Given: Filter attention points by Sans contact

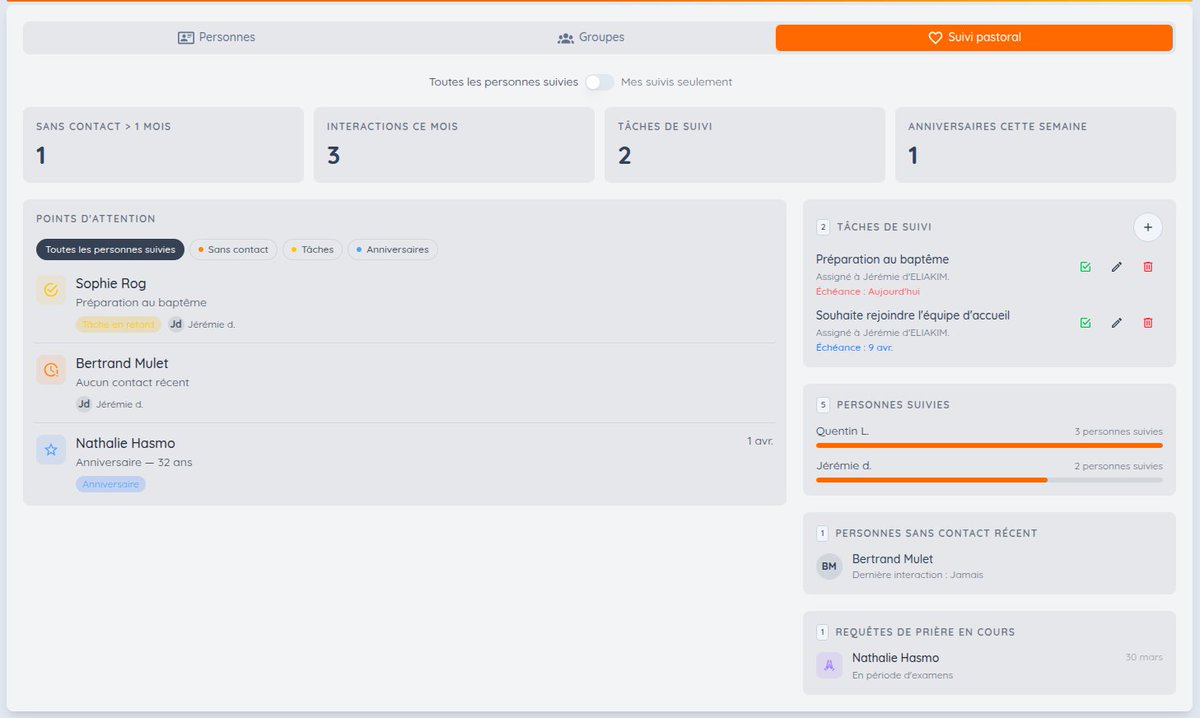Looking at the screenshot, I should pos(233,250).
